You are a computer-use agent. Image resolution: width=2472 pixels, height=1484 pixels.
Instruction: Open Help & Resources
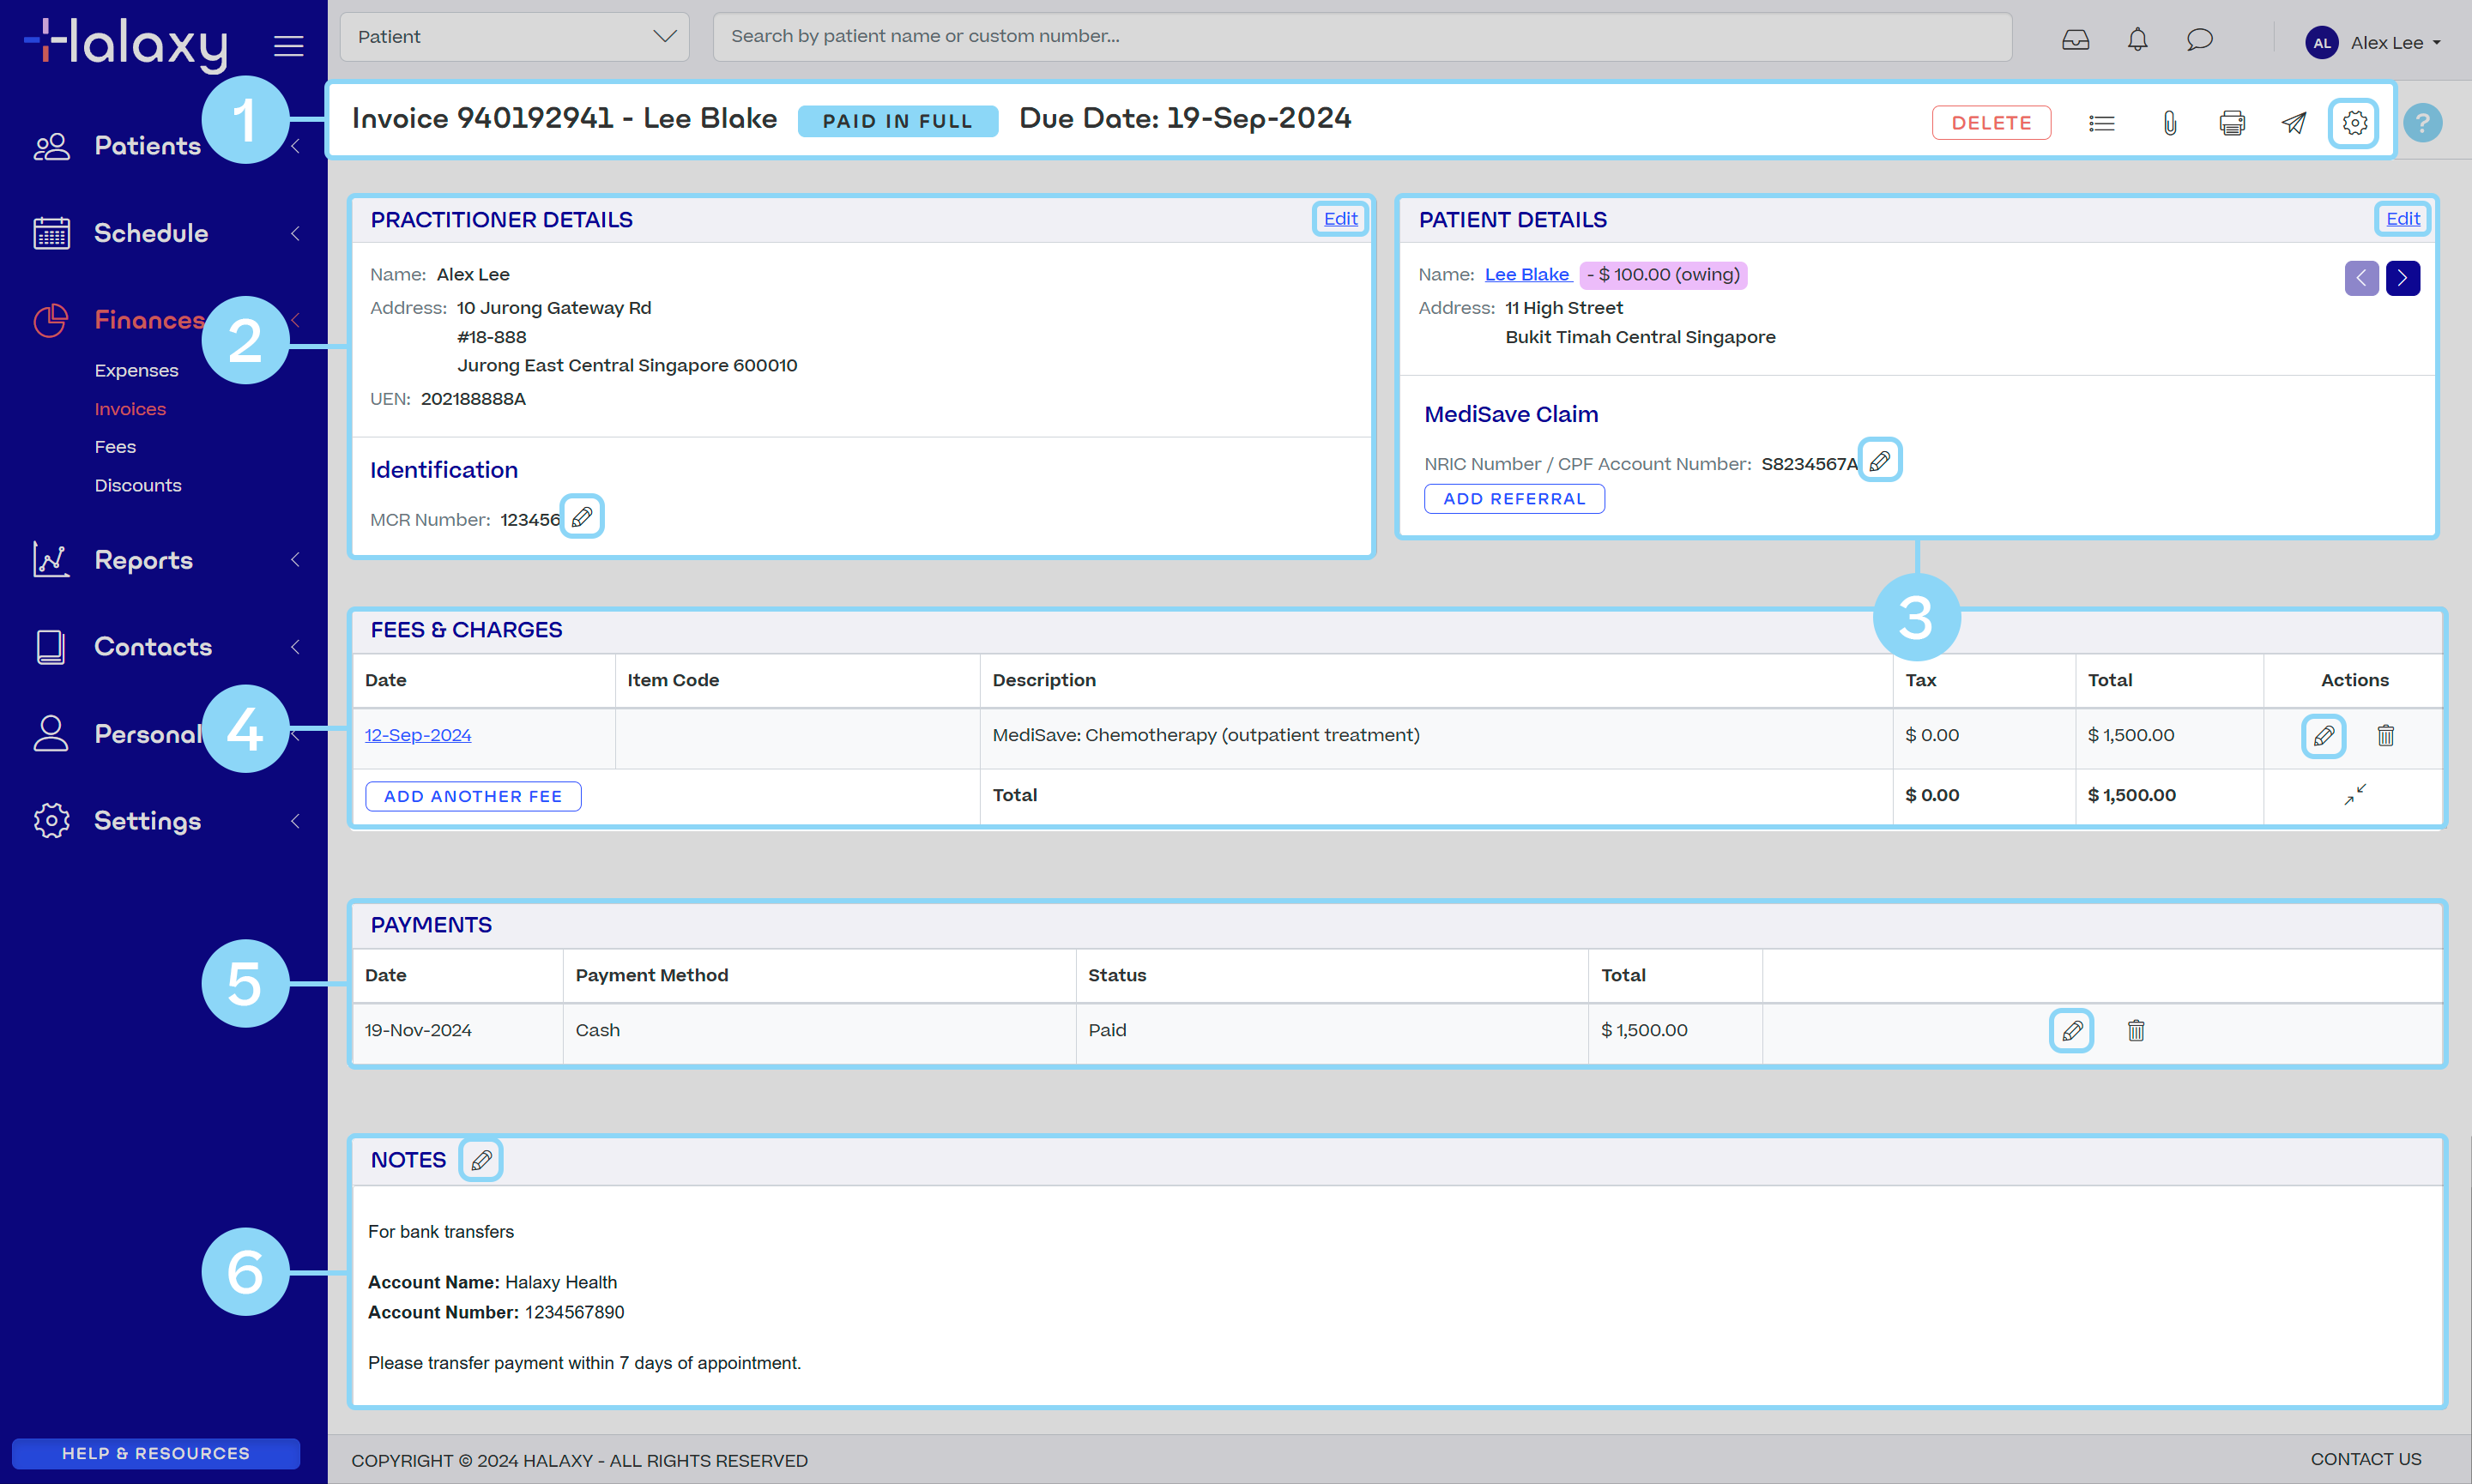[156, 1454]
